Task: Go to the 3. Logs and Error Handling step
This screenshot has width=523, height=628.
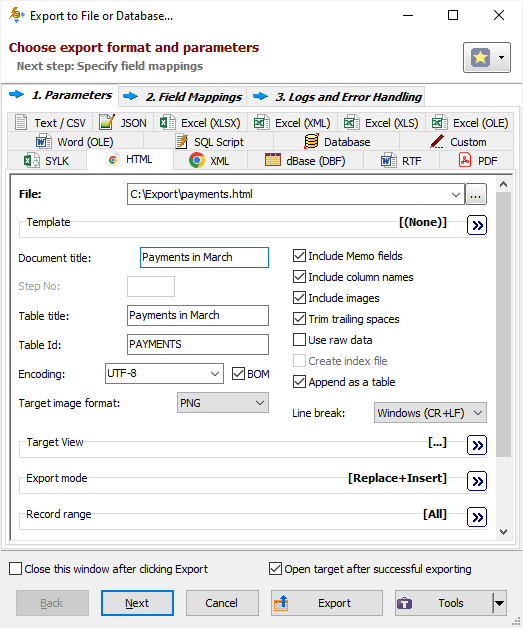Action: click(336, 97)
